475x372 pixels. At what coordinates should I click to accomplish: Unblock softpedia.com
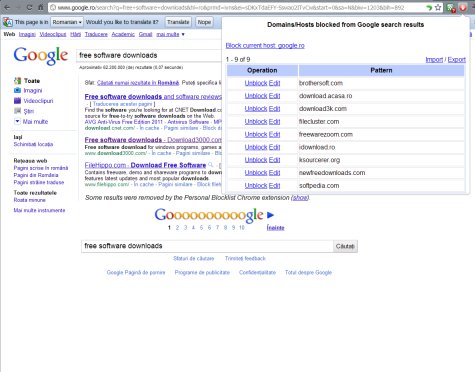[x=256, y=186]
